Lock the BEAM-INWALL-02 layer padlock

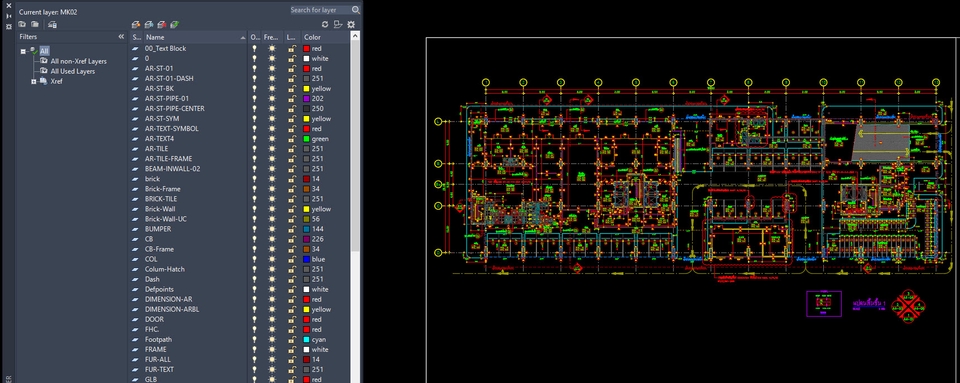click(292, 169)
